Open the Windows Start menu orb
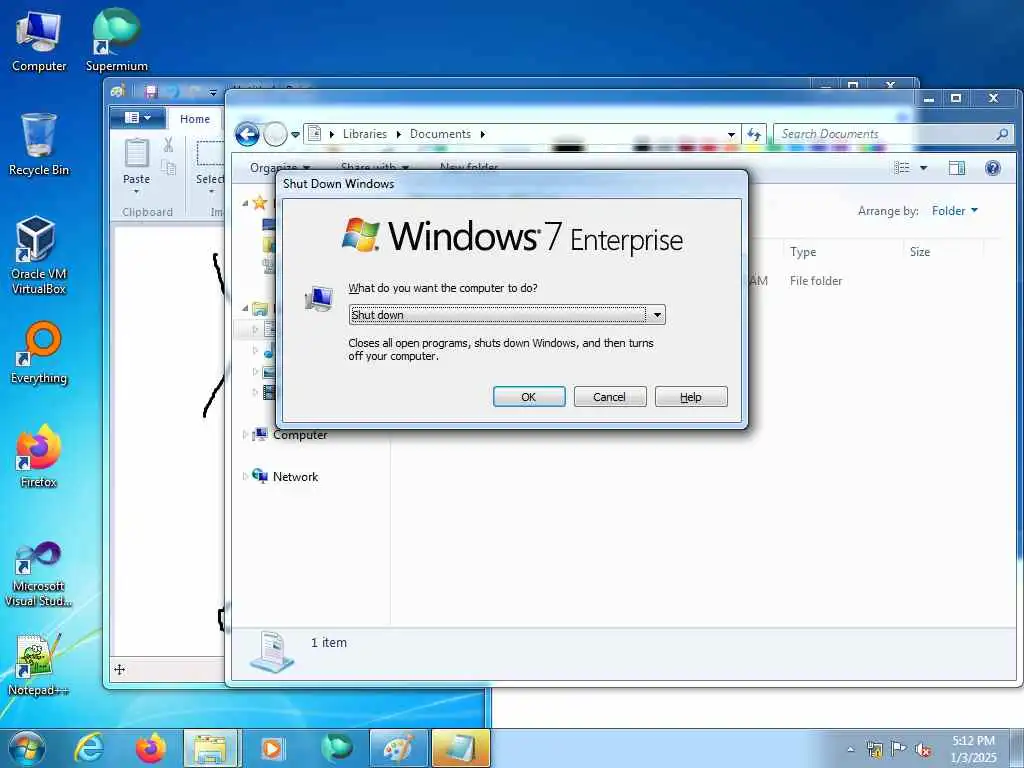 coord(27,748)
